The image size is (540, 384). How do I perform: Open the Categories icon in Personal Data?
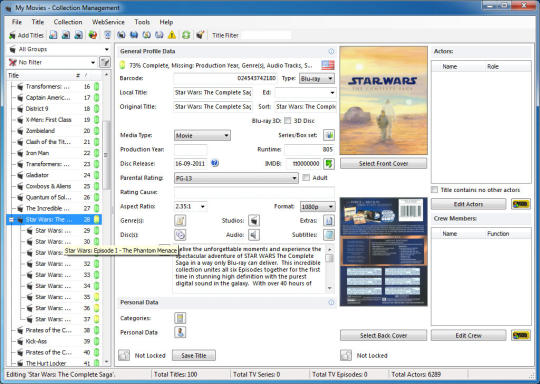[180, 318]
